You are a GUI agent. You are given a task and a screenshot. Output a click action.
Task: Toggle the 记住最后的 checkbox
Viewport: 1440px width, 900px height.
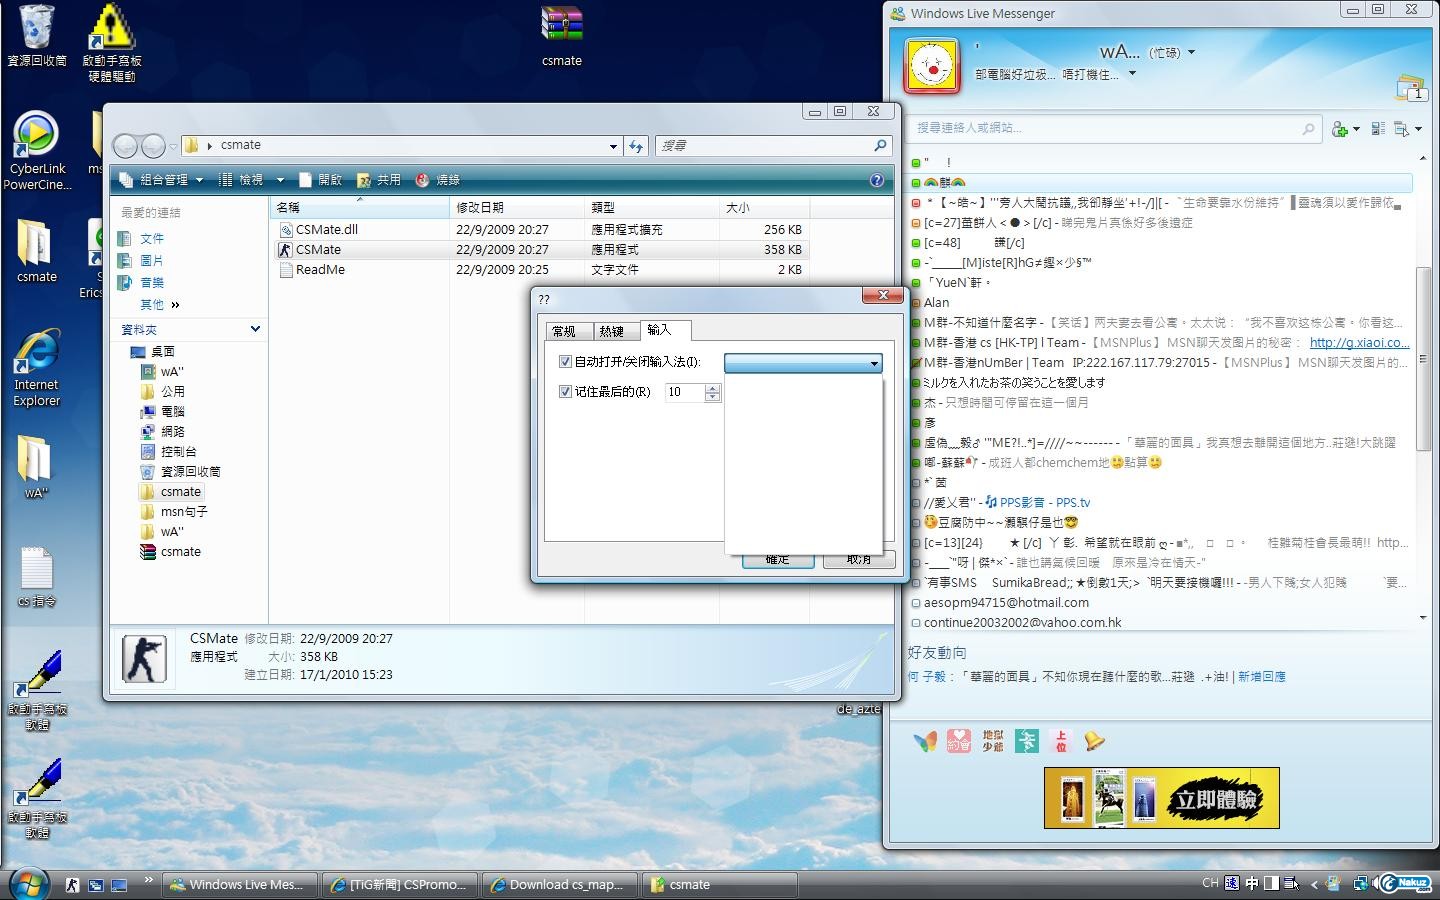[565, 392]
